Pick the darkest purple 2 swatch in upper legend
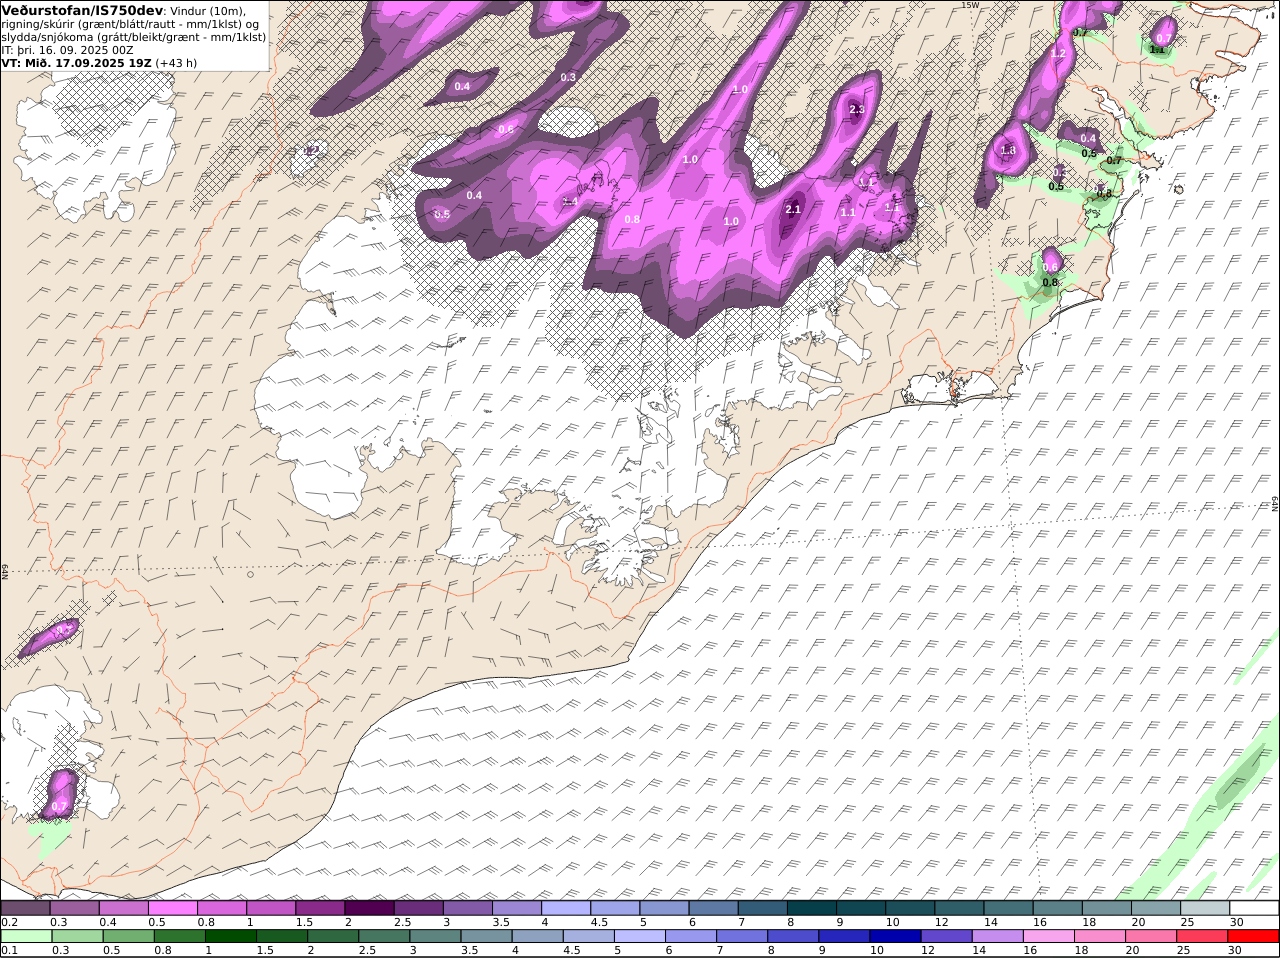 coord(369,908)
